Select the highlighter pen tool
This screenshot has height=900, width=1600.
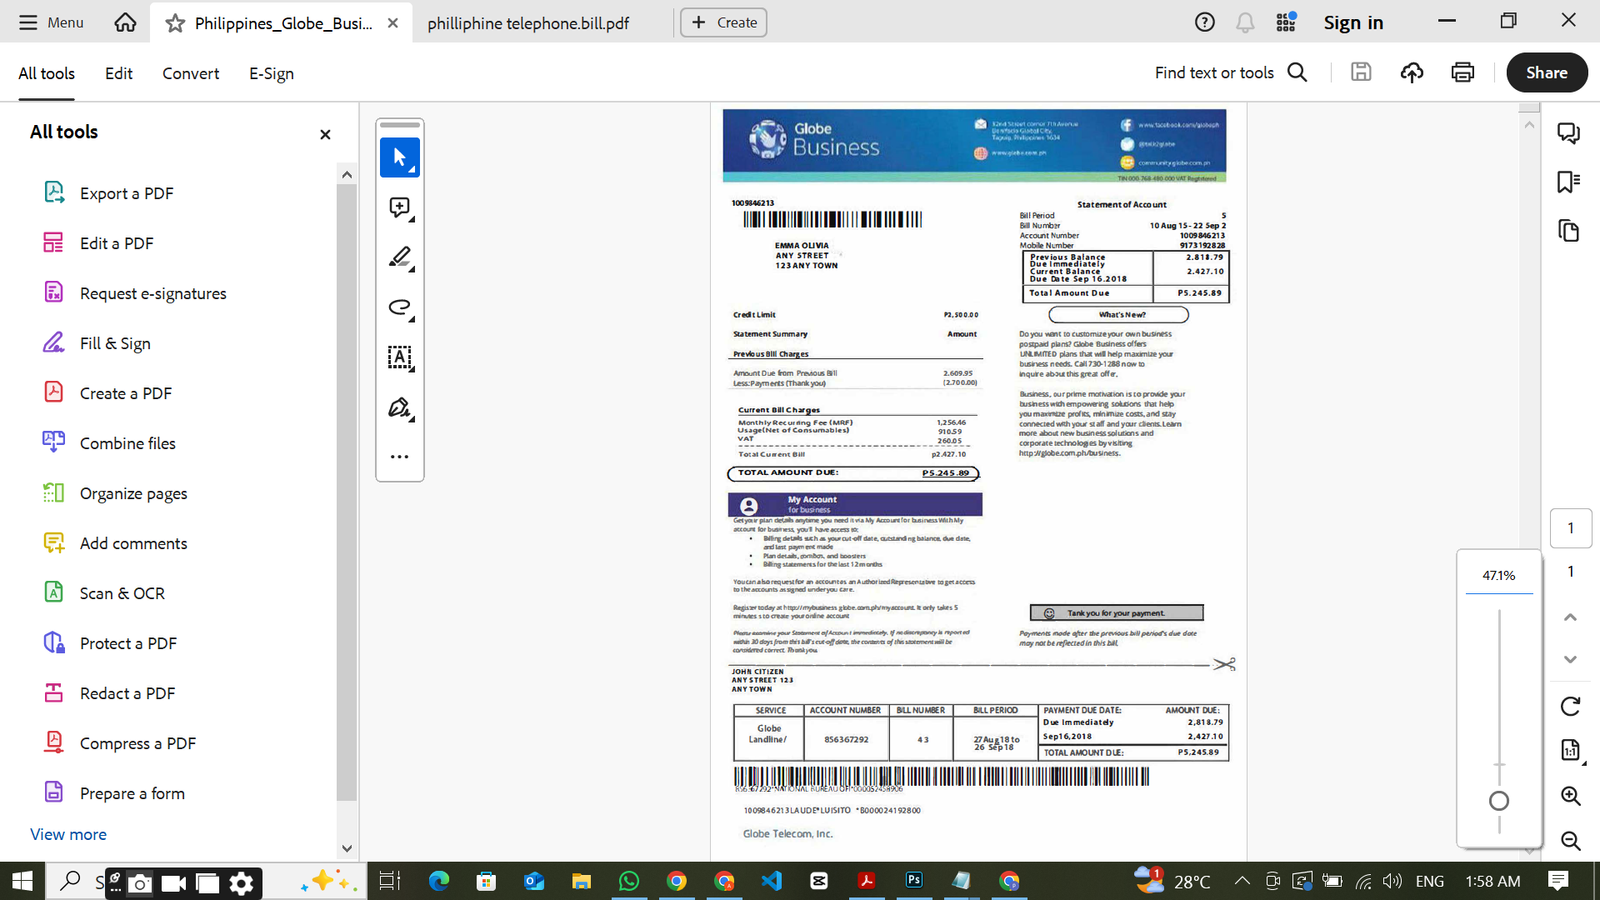point(399,258)
